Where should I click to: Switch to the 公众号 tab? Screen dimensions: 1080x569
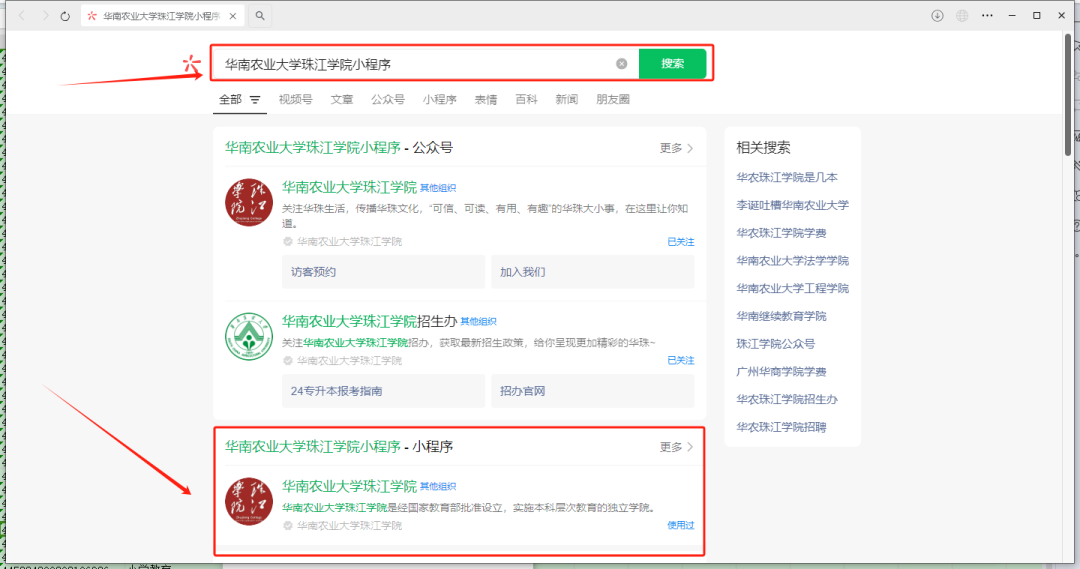(x=388, y=99)
